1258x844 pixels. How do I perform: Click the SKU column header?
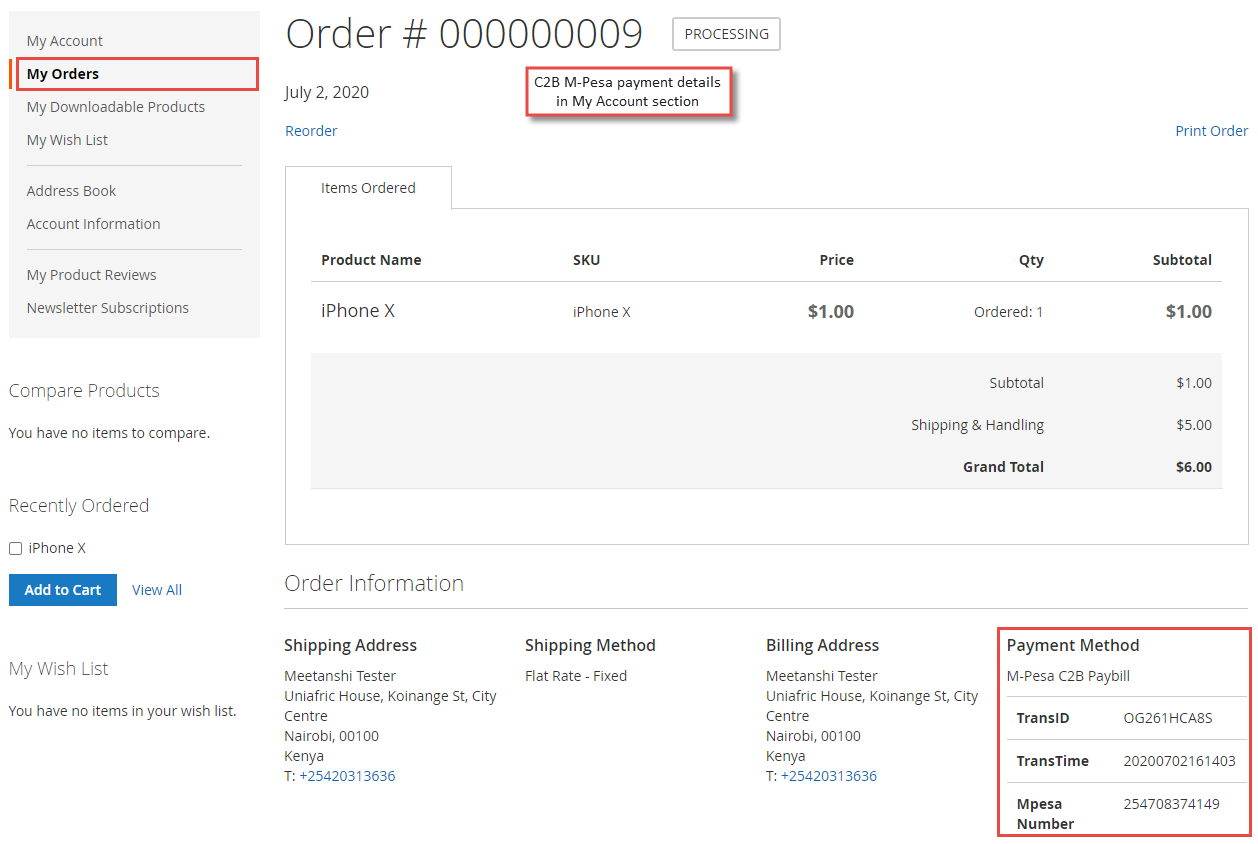pos(587,260)
